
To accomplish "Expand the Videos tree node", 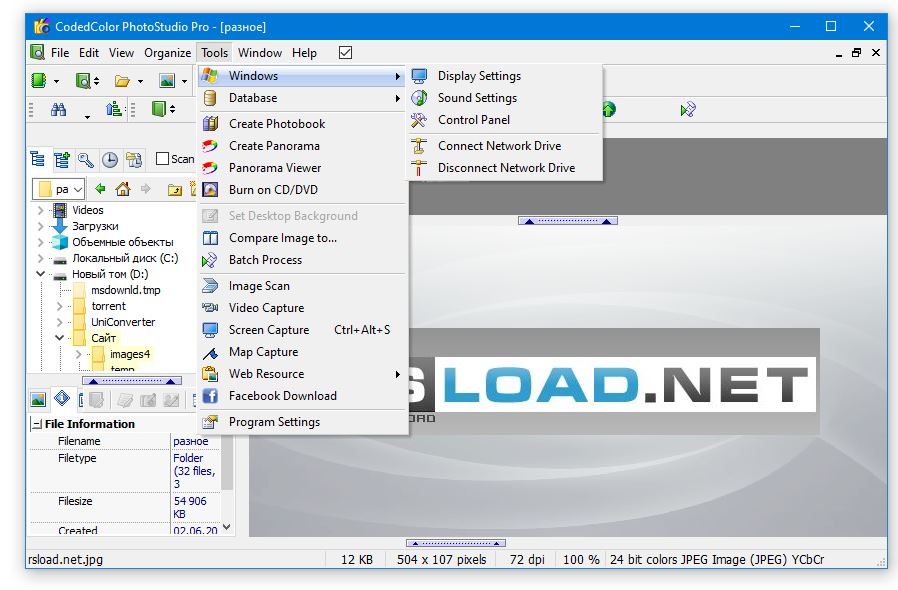I will [40, 210].
